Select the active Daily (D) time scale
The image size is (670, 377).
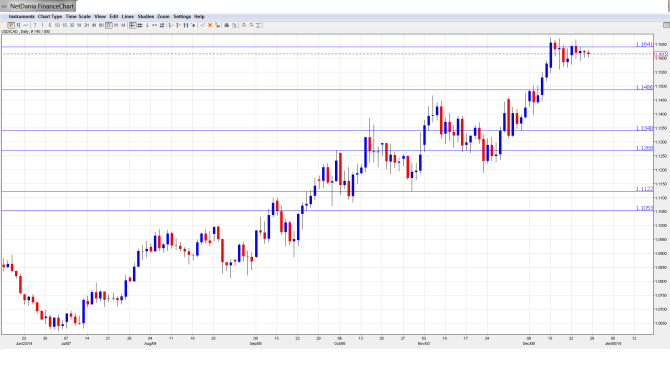point(109,26)
